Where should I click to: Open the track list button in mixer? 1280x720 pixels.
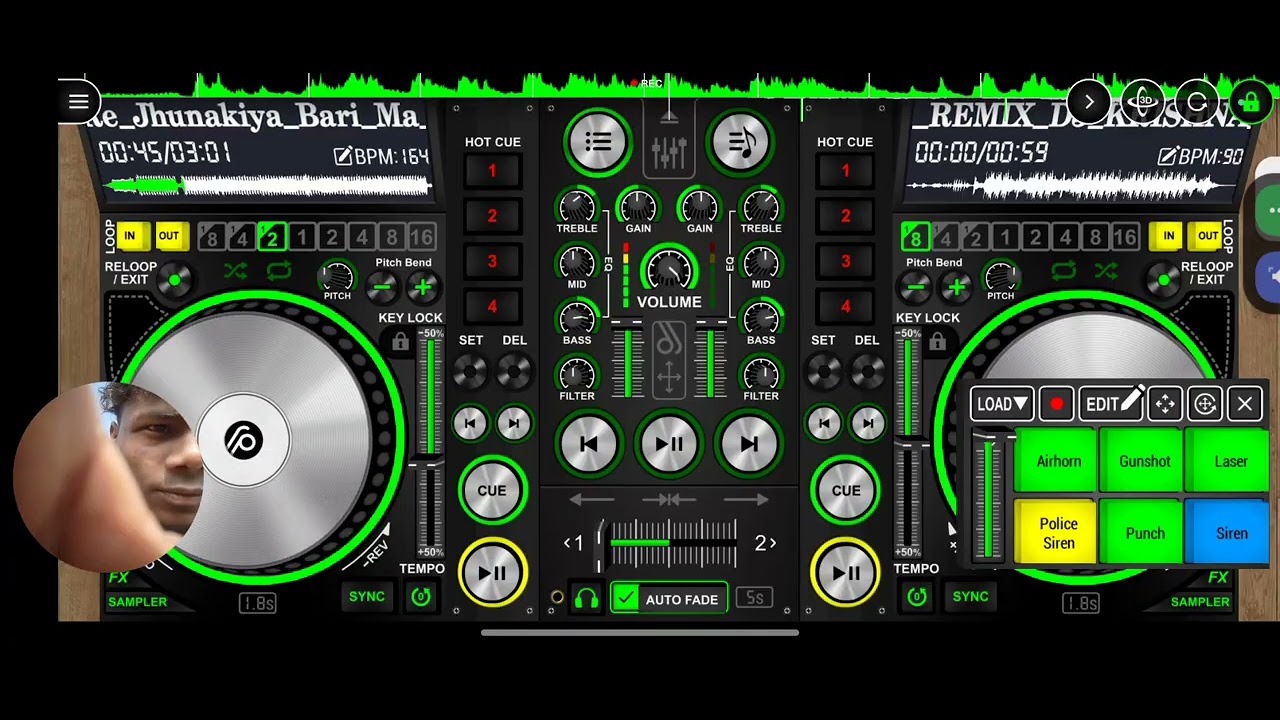[598, 143]
